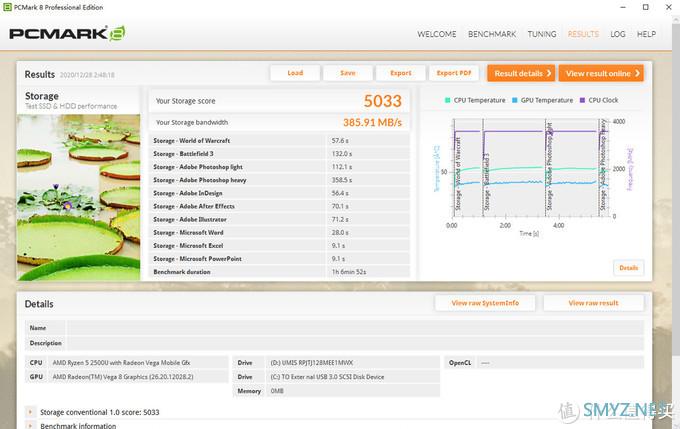680x429 pixels.
Task: Click the Save result button
Action: [348, 73]
